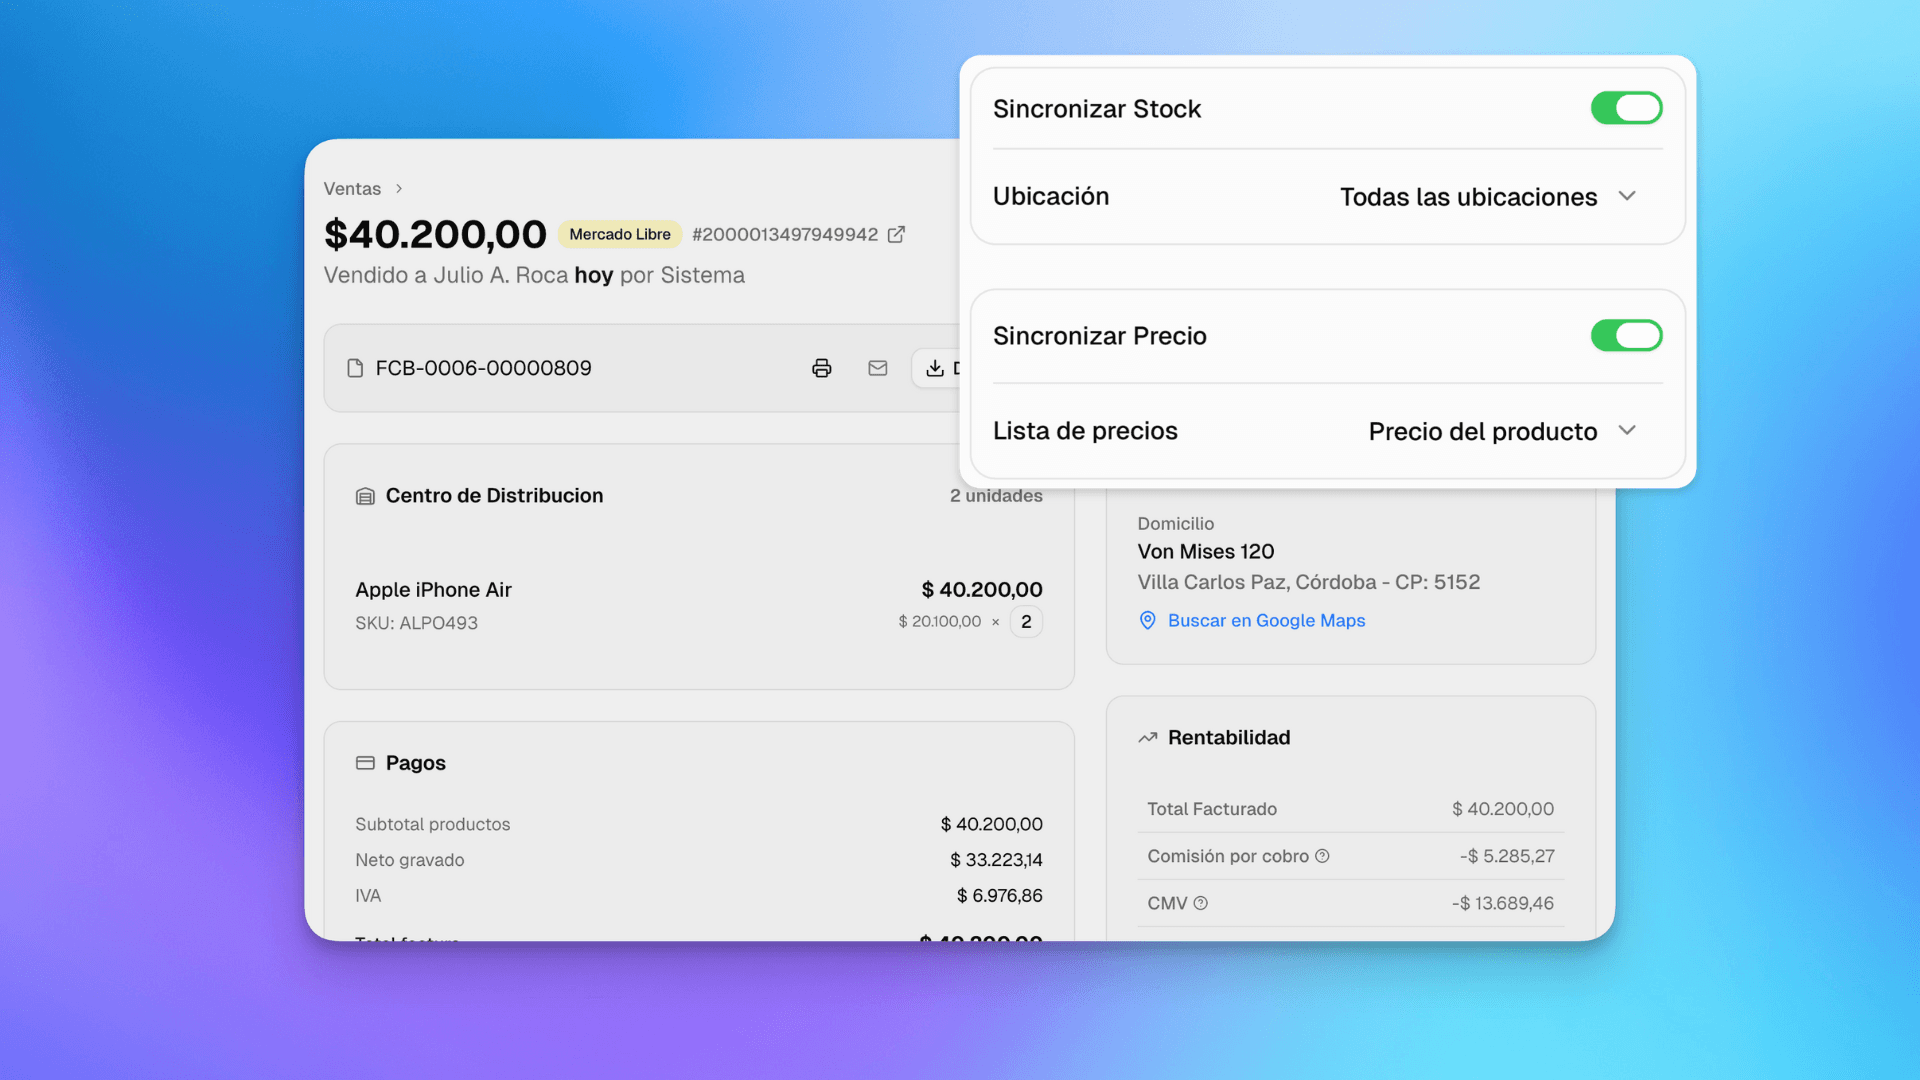Expand the Lista de precios dropdown
This screenshot has height=1080, width=1920.
click(1502, 431)
